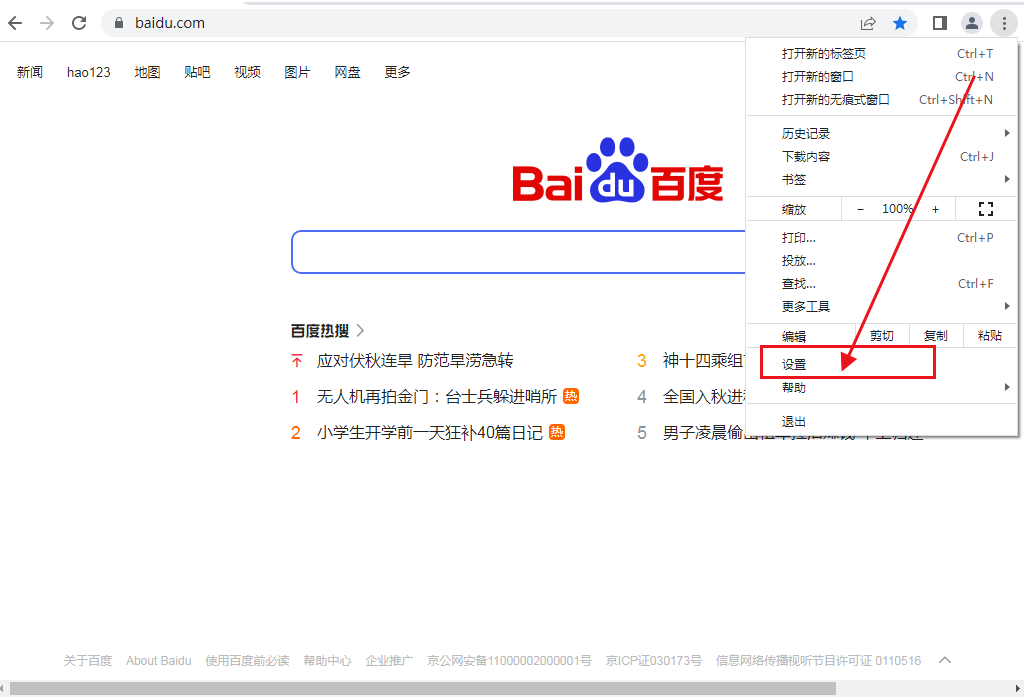Click the pinned-top arrow icon before 应对伏秋连旱
Image resolution: width=1024 pixels, height=697 pixels.
296,361
